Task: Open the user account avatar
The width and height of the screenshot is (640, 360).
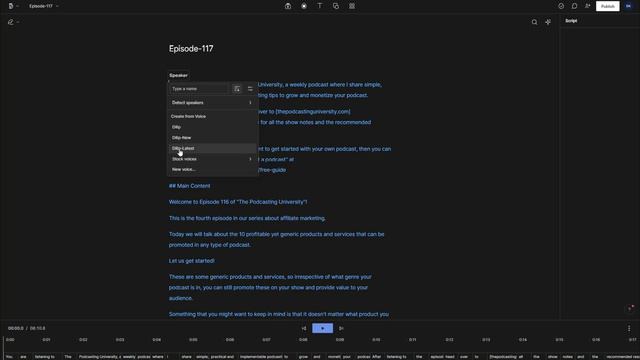Action: tap(628, 6)
